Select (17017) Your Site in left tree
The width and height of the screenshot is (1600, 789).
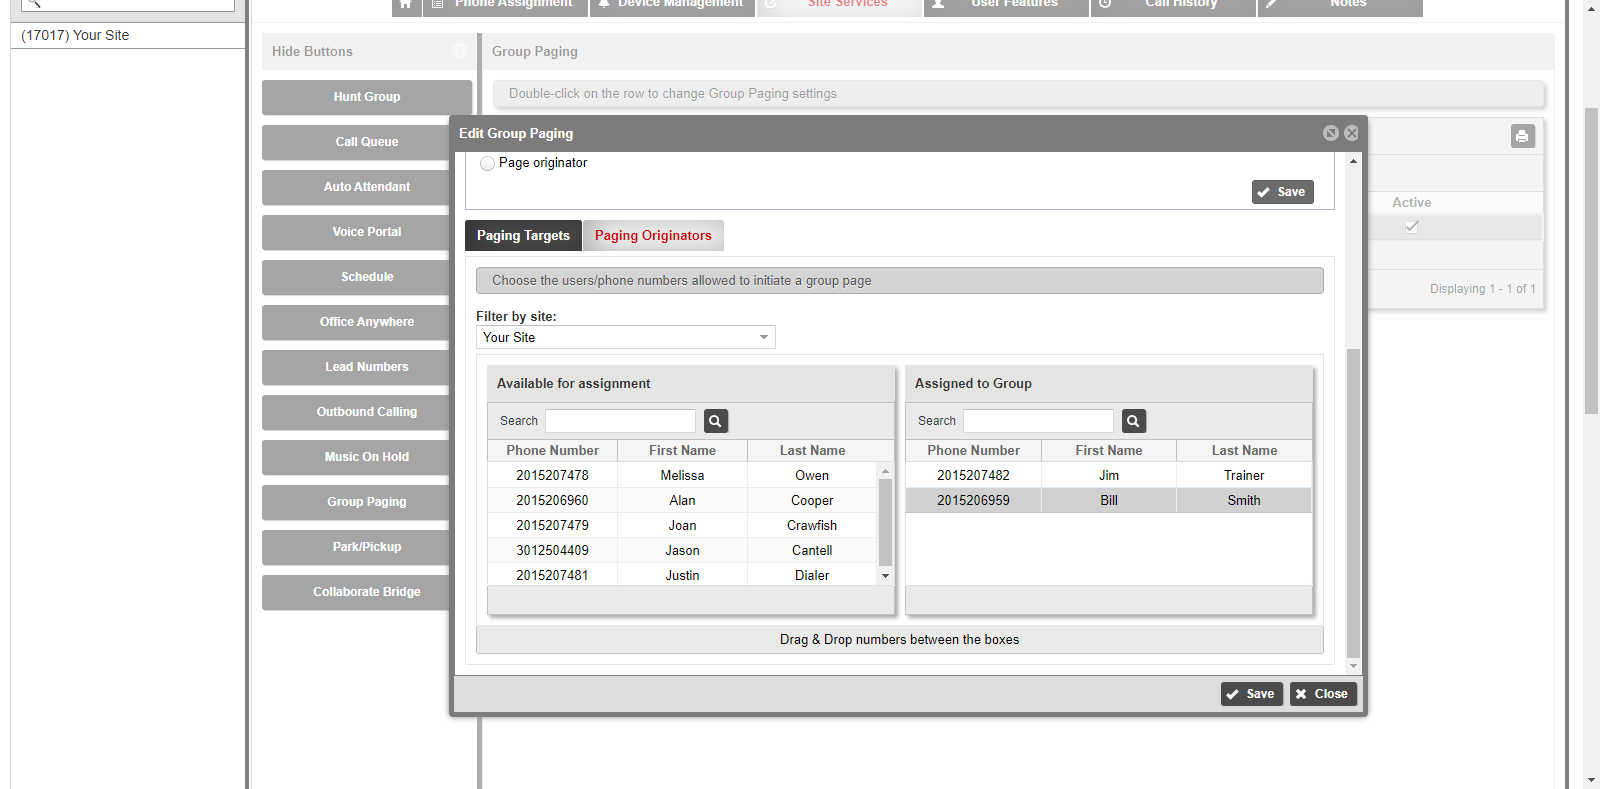tap(75, 35)
